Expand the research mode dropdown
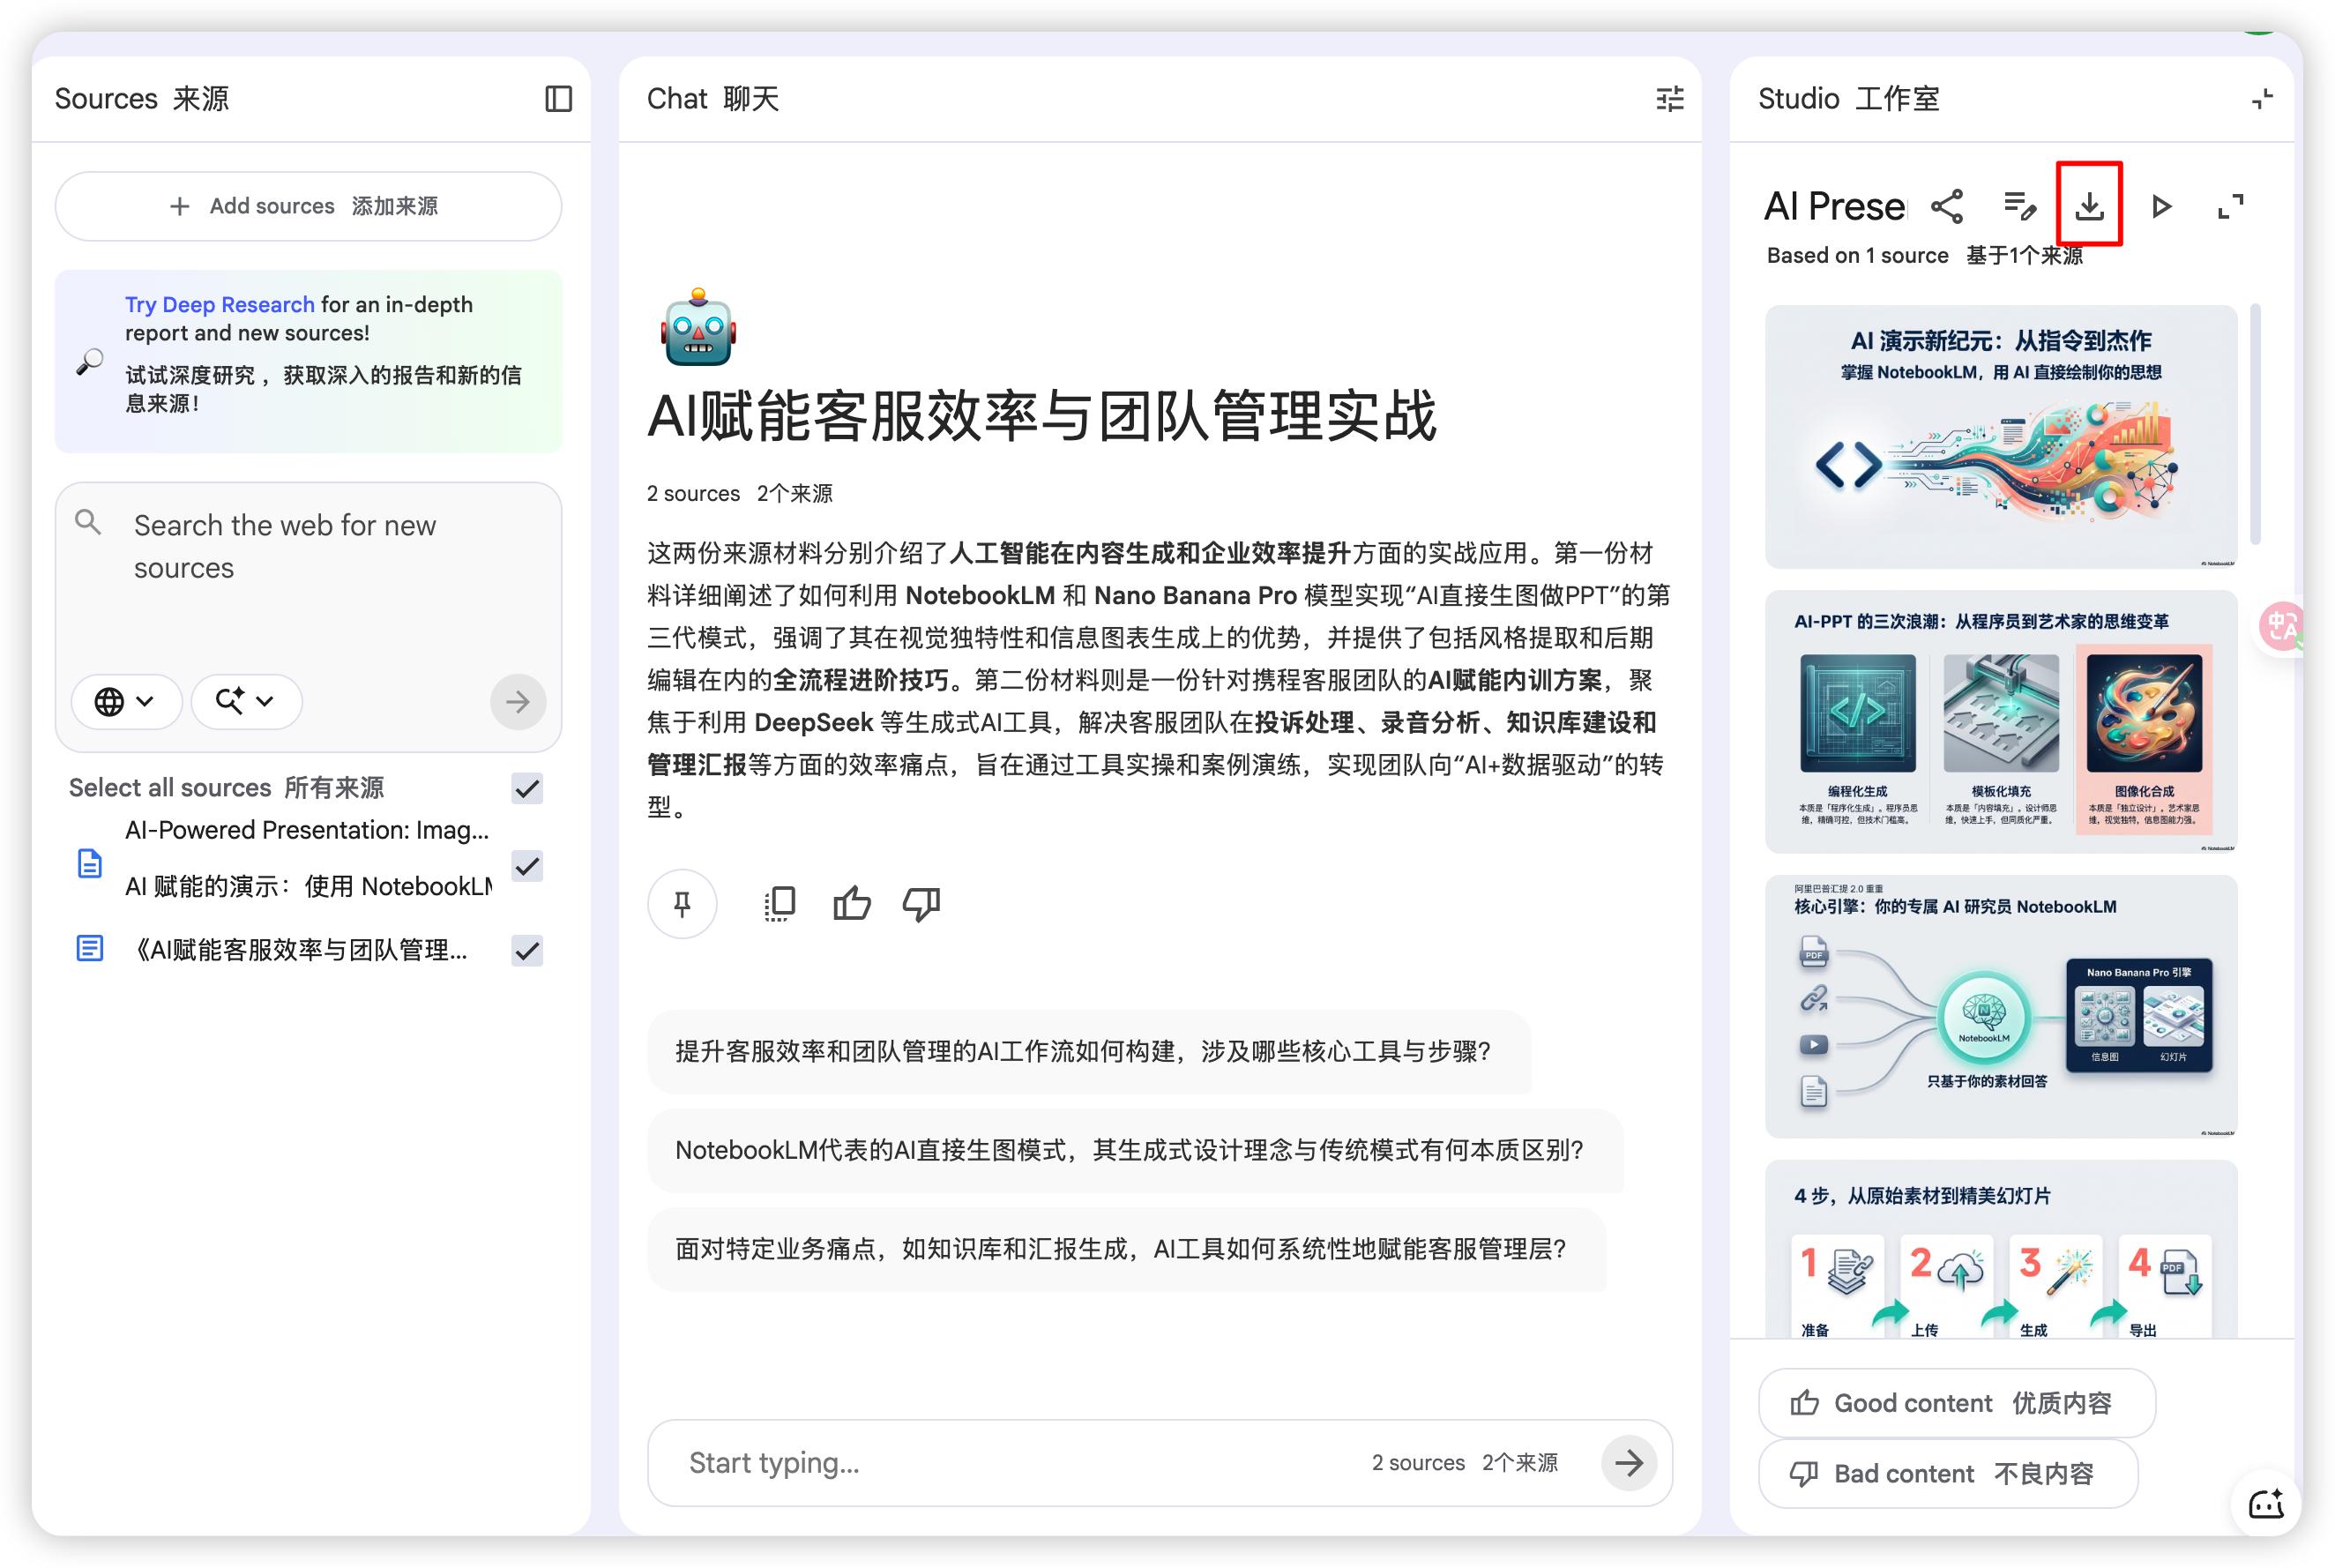Image resolution: width=2335 pixels, height=1568 pixels. [245, 701]
